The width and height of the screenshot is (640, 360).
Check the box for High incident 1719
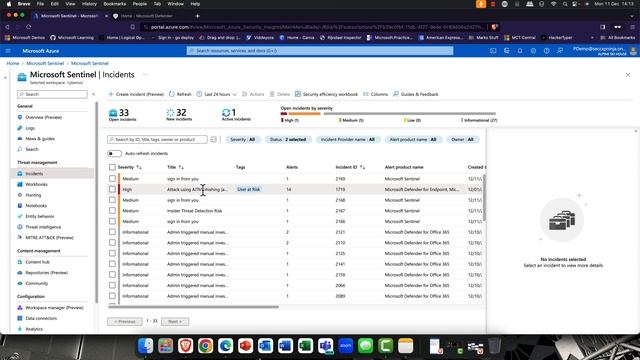pyautogui.click(x=112, y=189)
